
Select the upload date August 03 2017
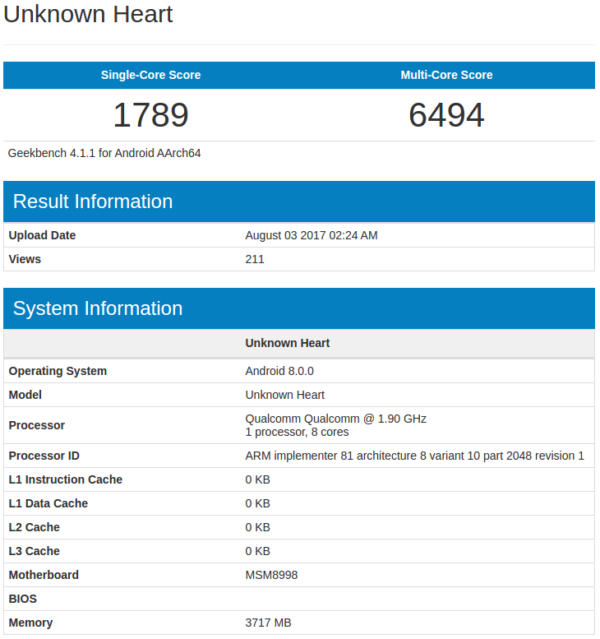coord(311,236)
